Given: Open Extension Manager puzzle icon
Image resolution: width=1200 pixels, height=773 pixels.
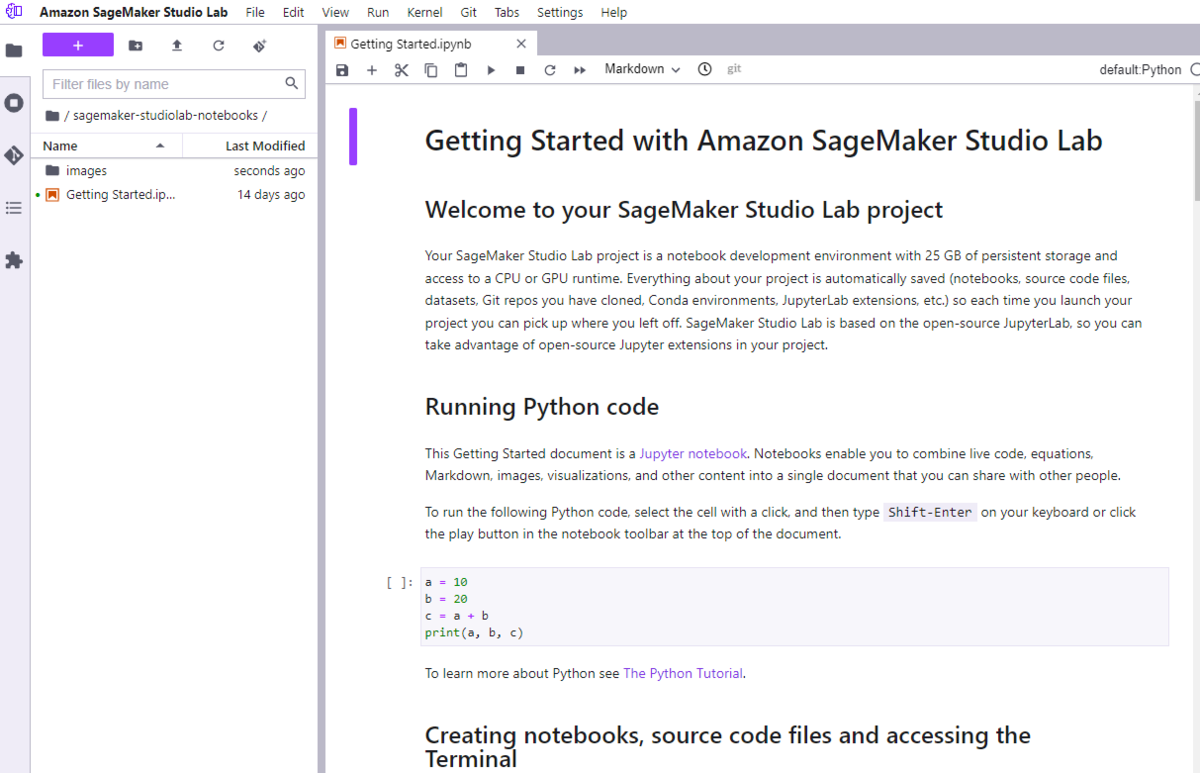Looking at the screenshot, I should pos(14,260).
